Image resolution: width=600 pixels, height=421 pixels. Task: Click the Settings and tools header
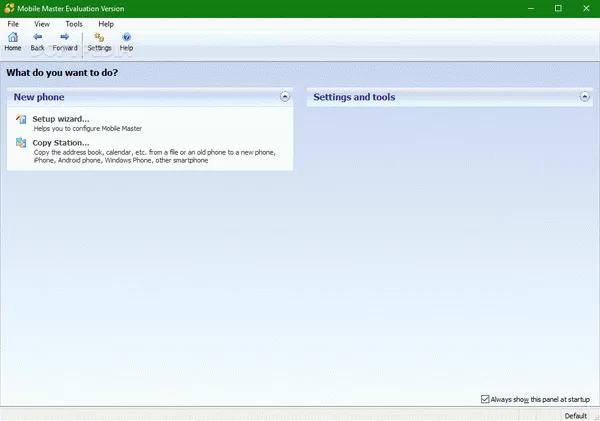pos(450,97)
